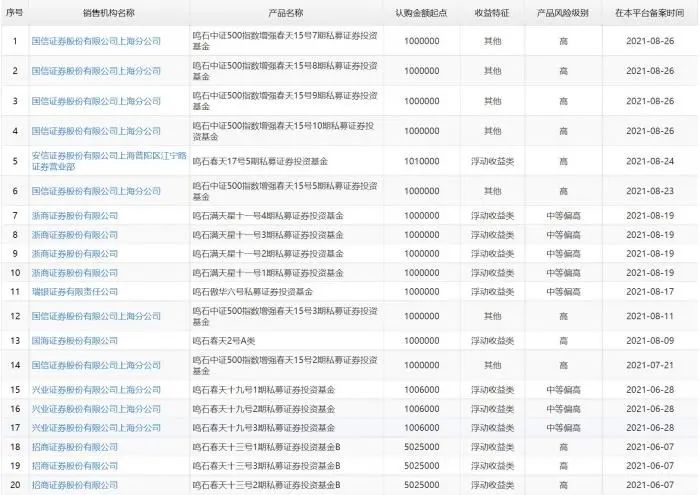Open 国信证券上海分公司 link in row 6
The image size is (700, 495).
[x=96, y=191]
